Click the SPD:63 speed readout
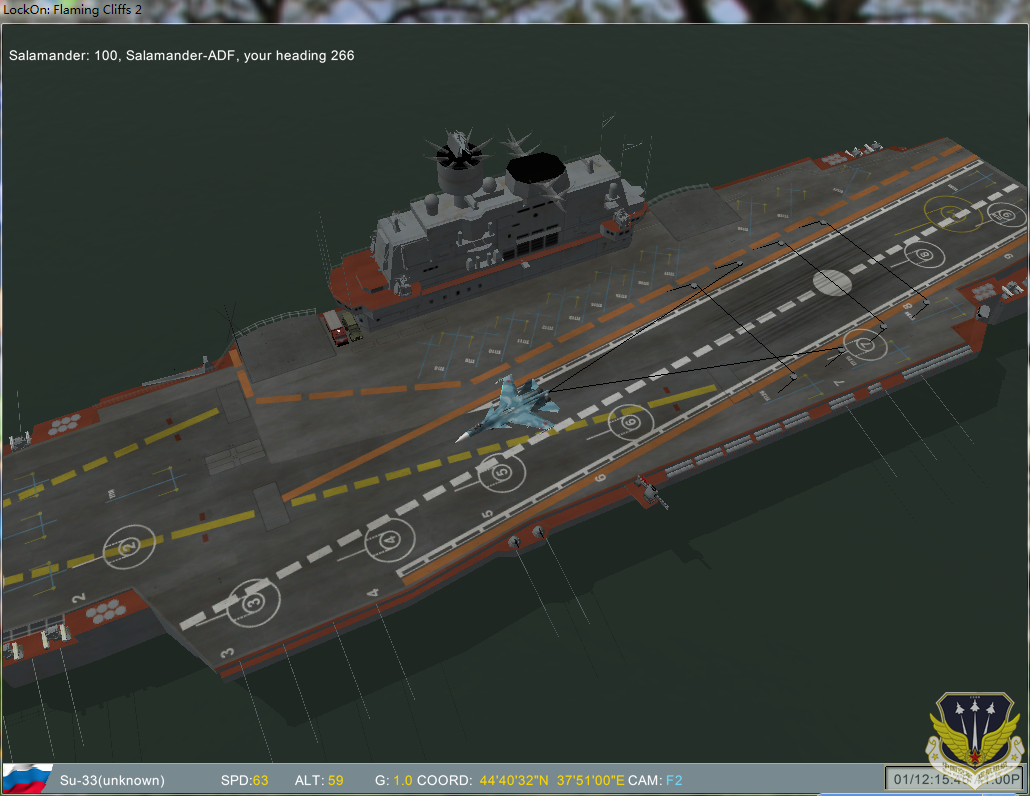This screenshot has width=1030, height=796. pyautogui.click(x=244, y=780)
